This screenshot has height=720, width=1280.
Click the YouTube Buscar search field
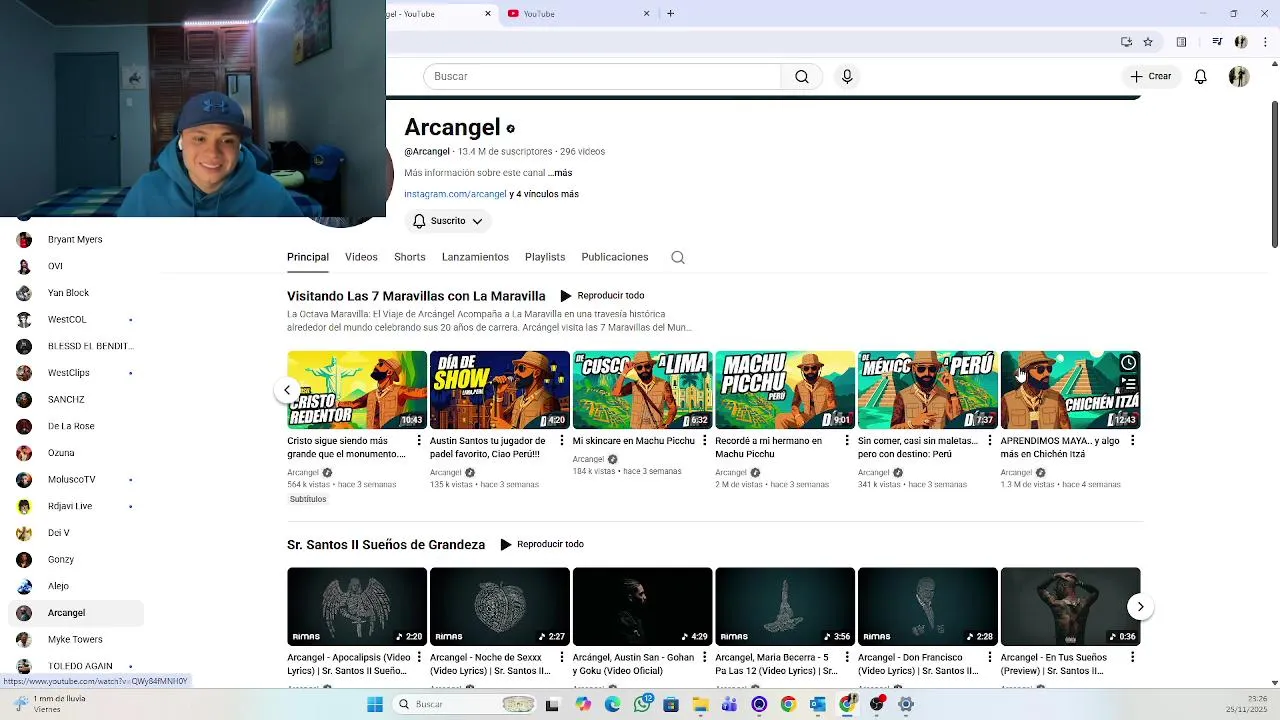click(x=602, y=76)
